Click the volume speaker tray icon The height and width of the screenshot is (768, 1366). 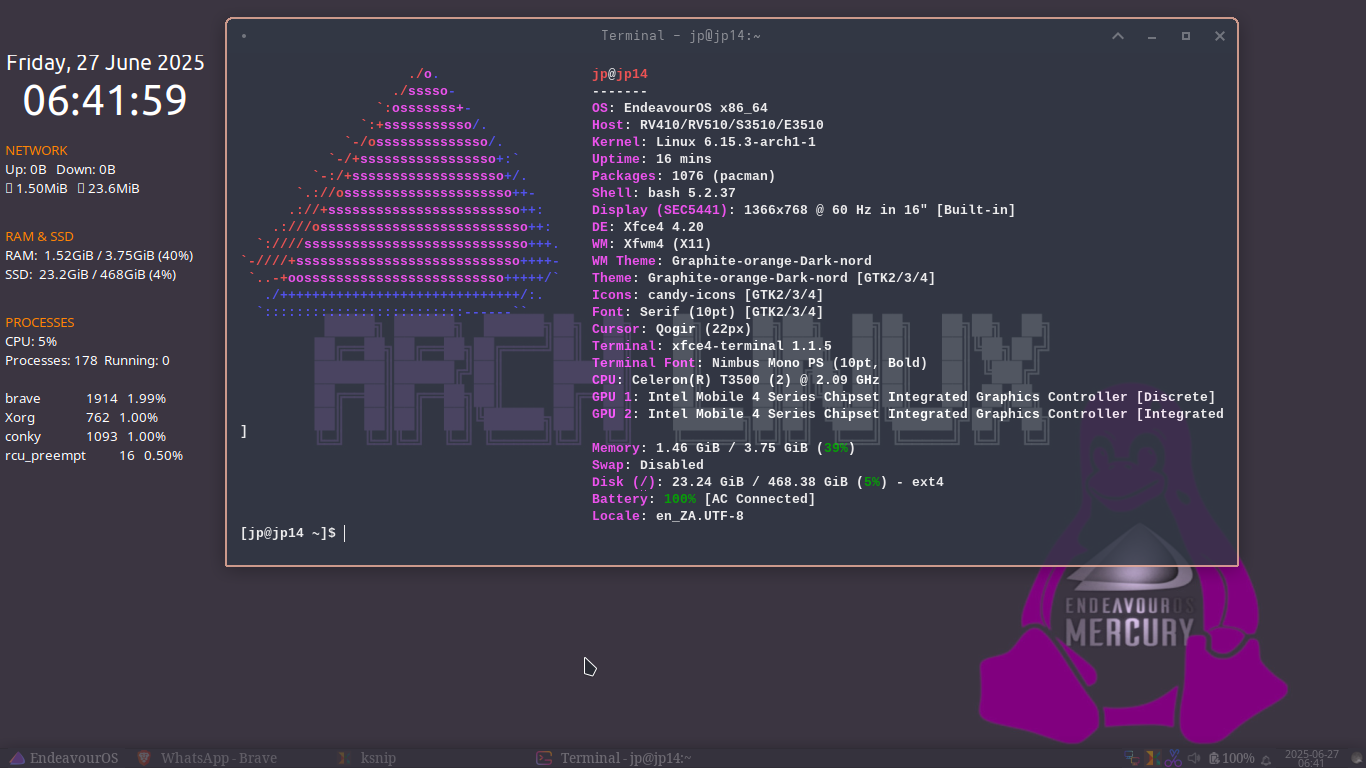(x=1193, y=758)
